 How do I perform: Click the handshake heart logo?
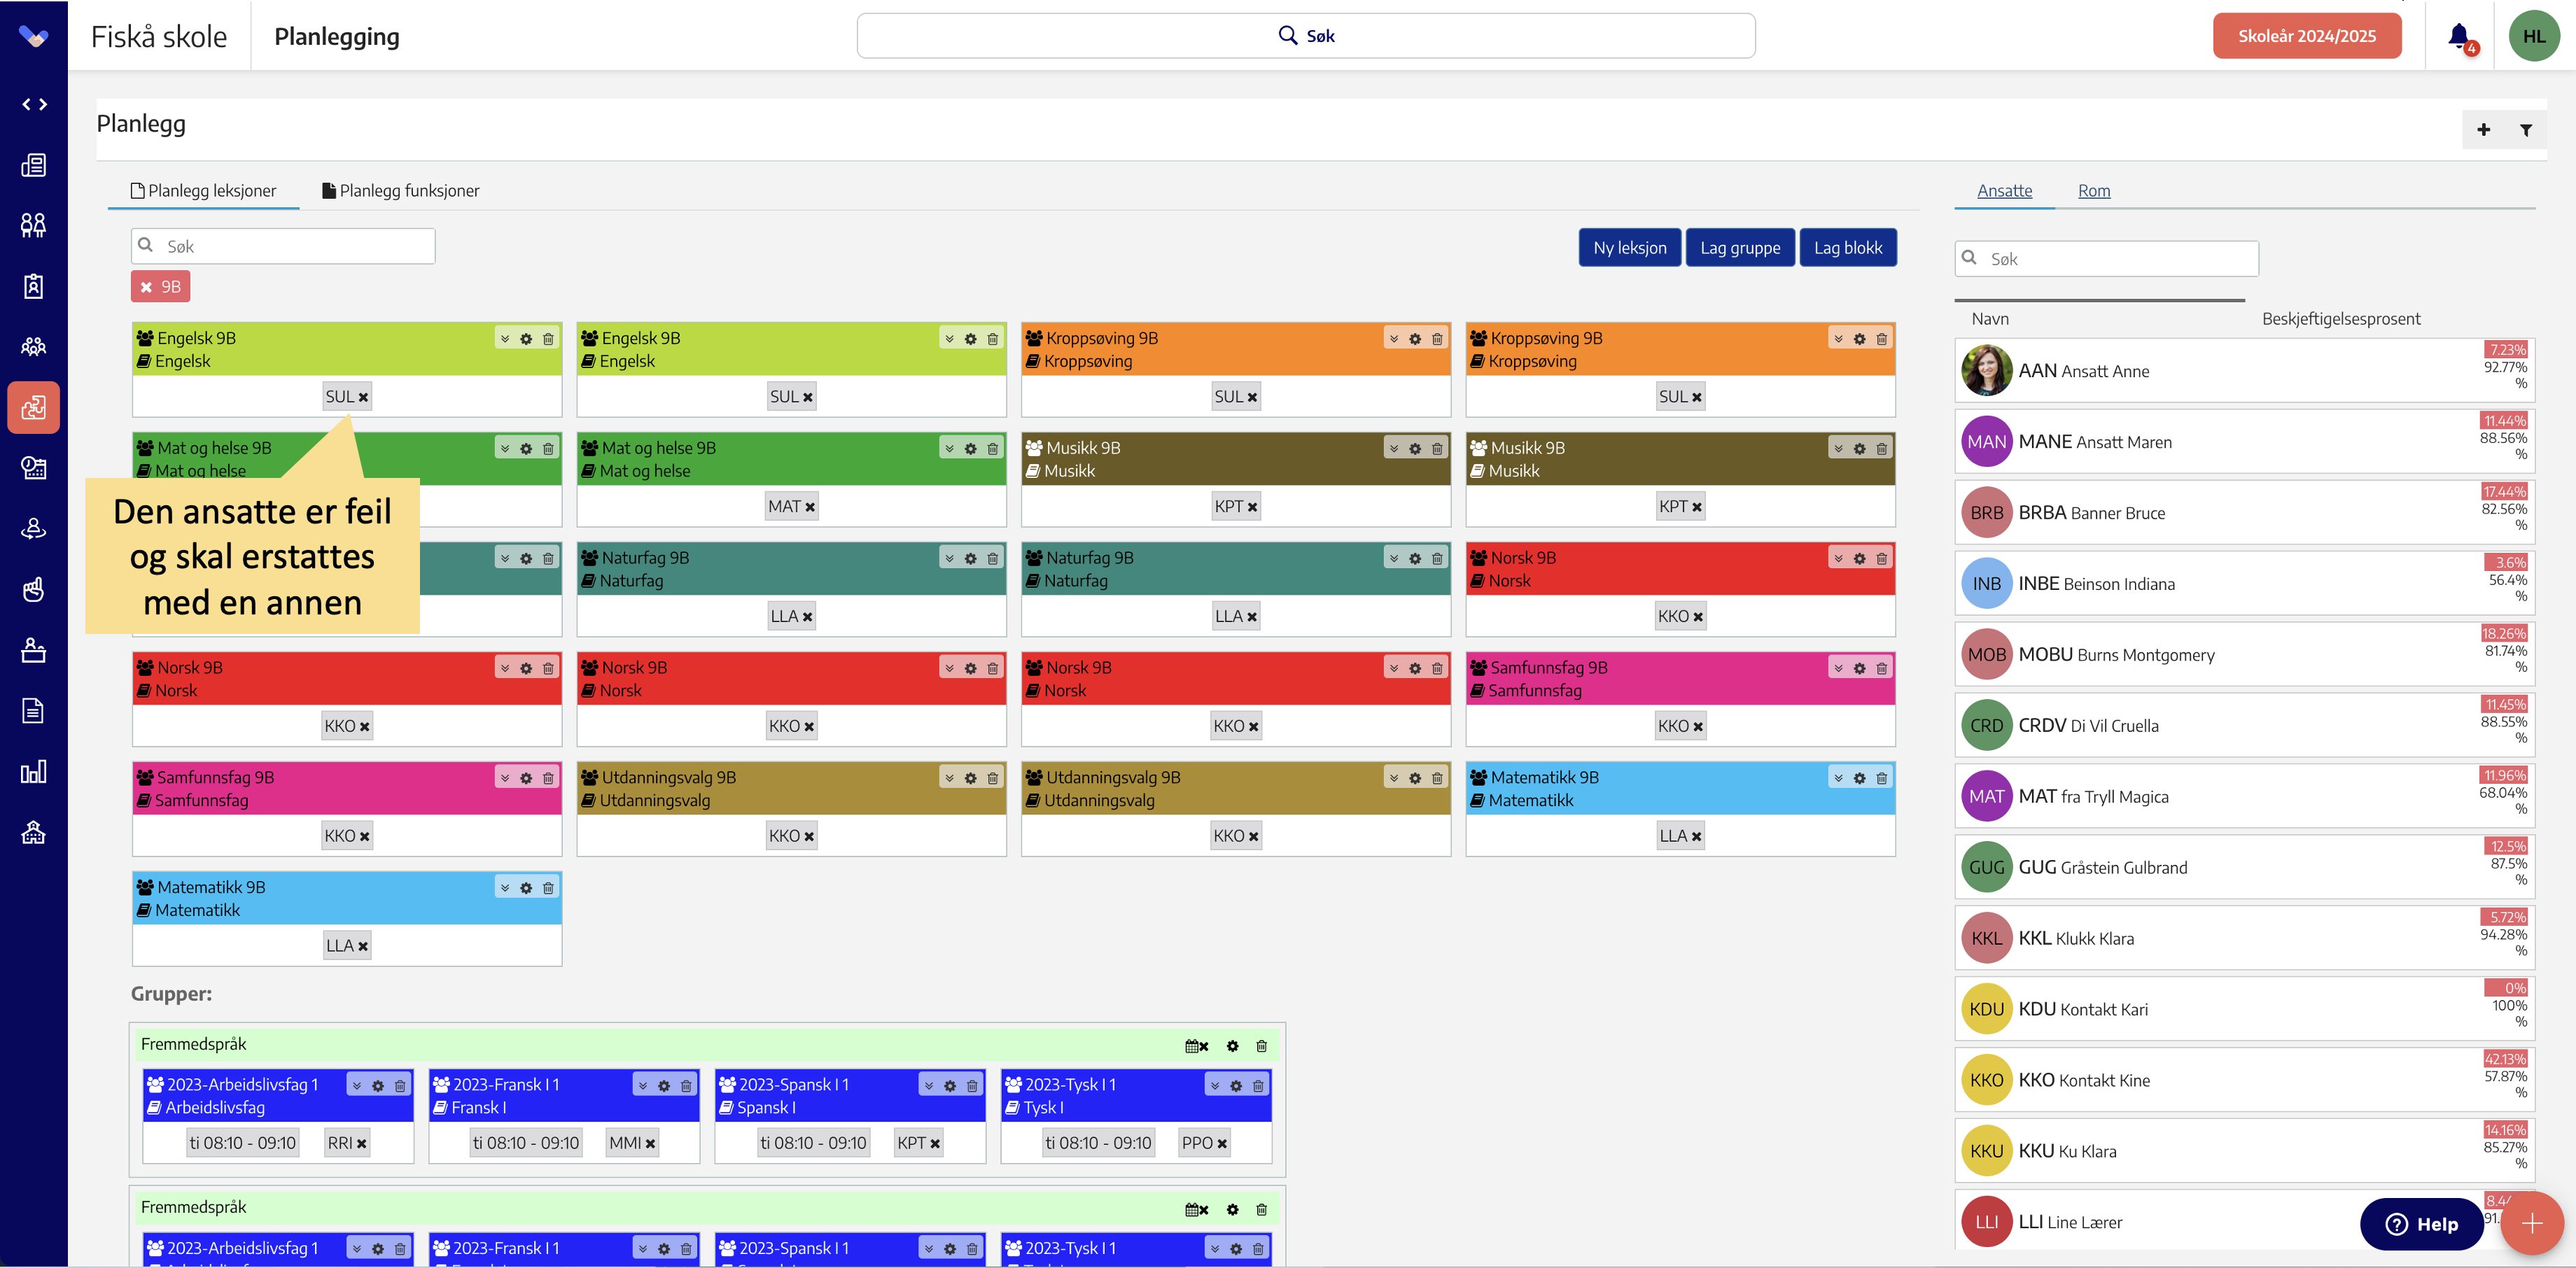coord(34,37)
